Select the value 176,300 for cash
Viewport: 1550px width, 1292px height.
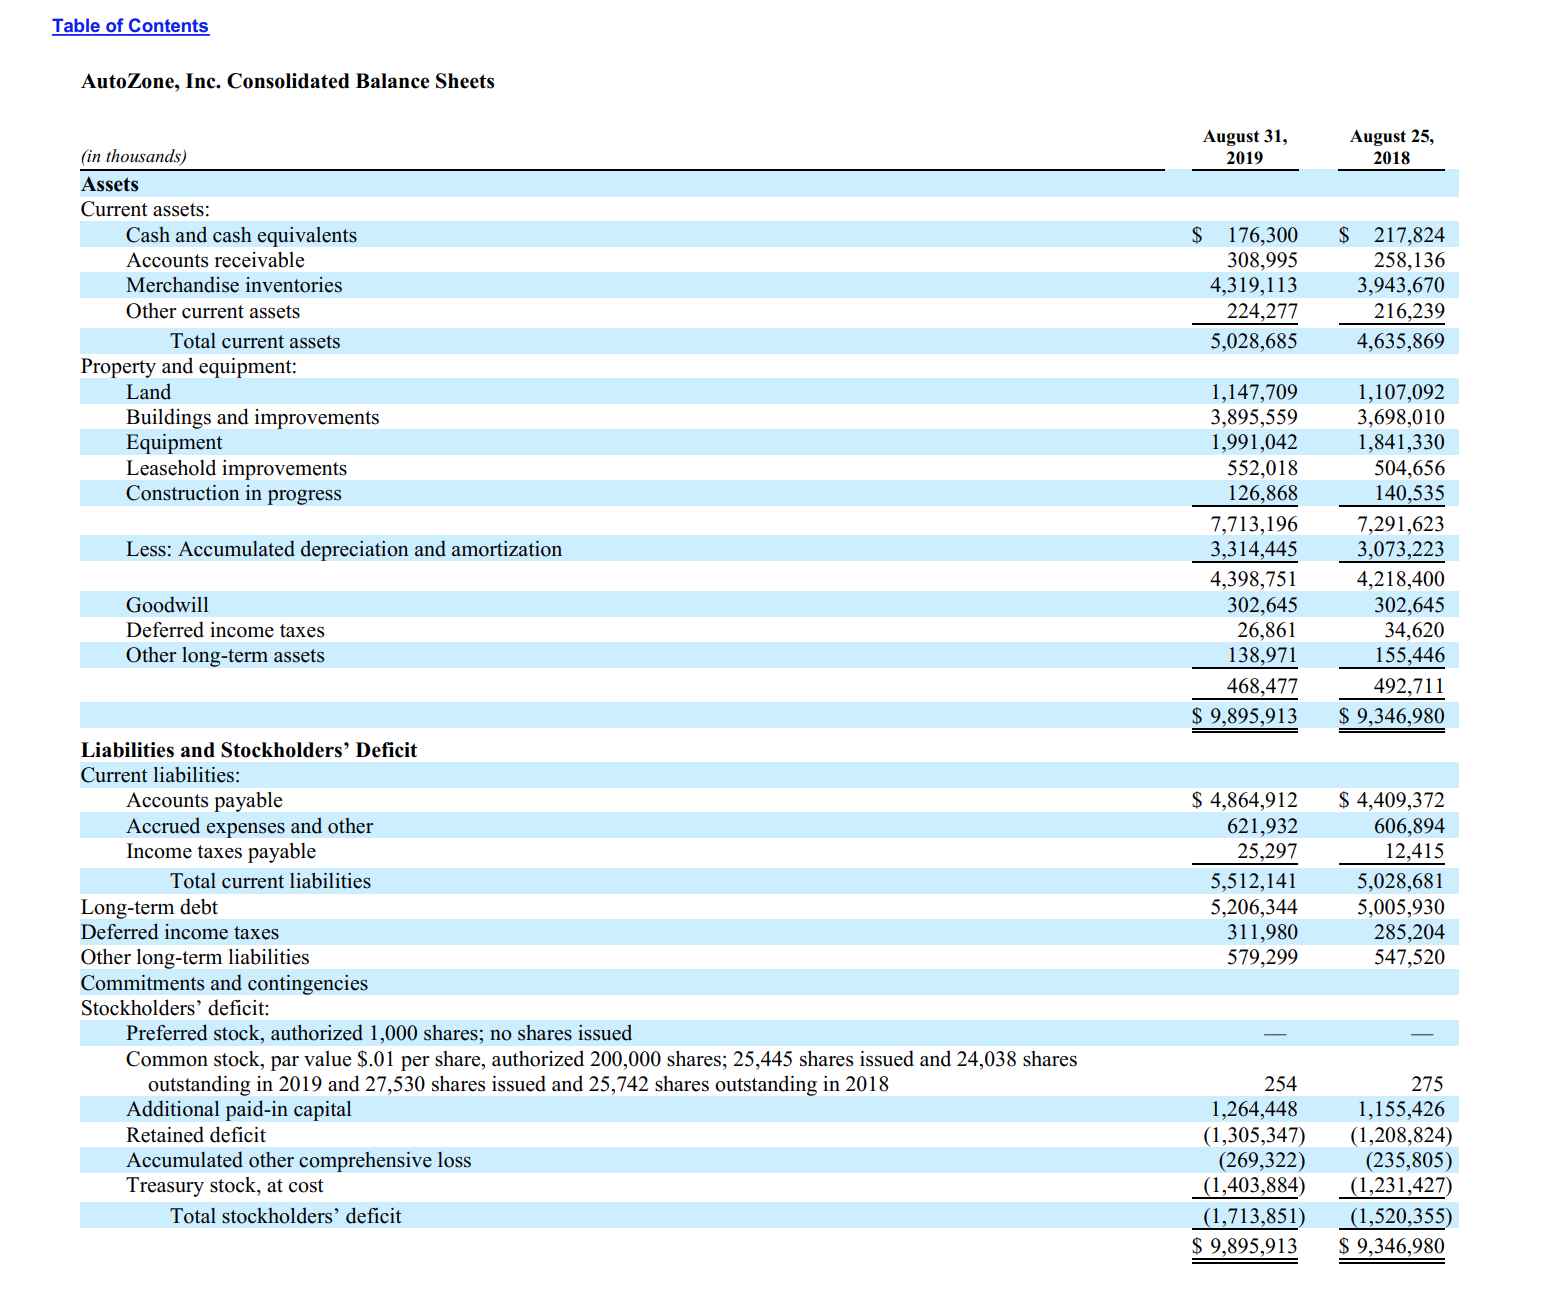click(x=1262, y=235)
